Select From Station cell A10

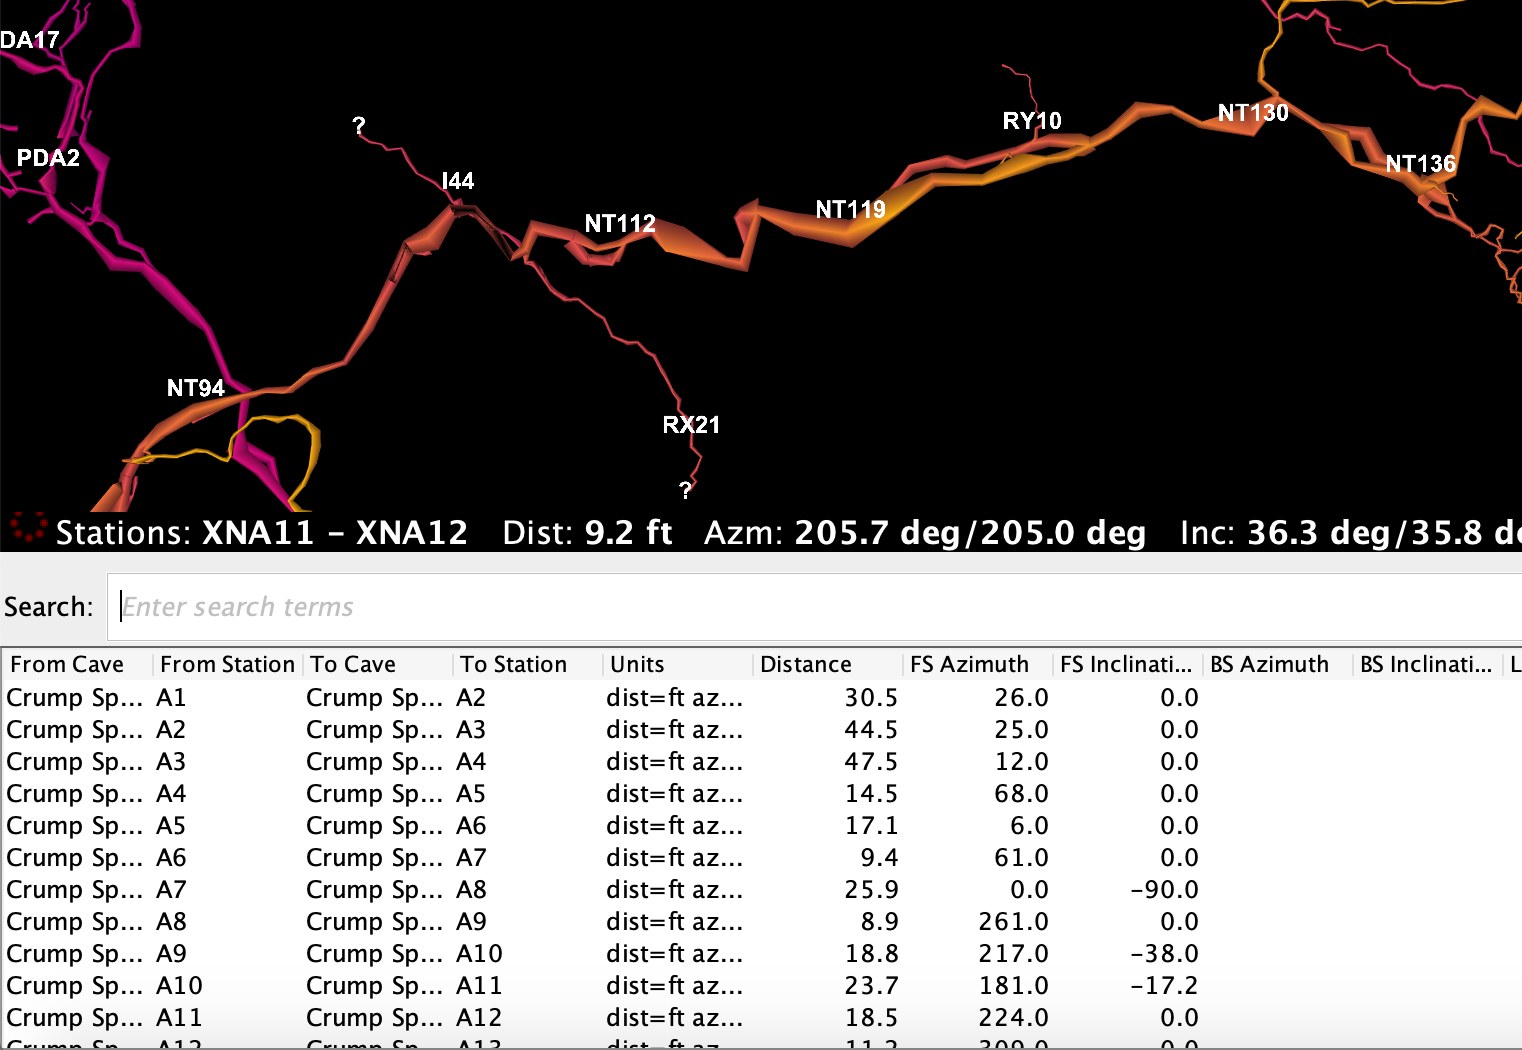pyautogui.click(x=179, y=985)
